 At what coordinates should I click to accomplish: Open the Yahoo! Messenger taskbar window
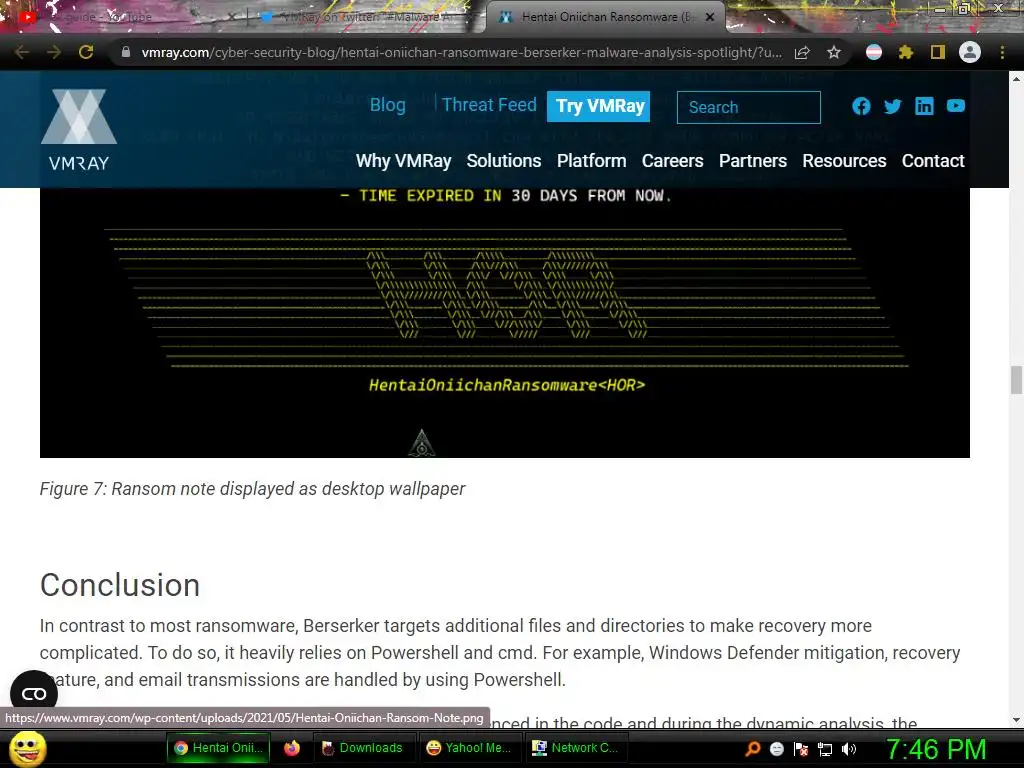click(x=469, y=748)
